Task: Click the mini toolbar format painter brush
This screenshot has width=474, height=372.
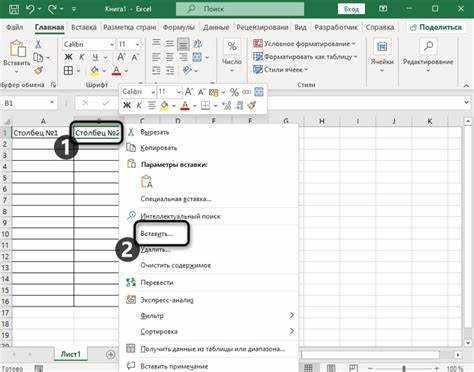Action: coord(252,105)
